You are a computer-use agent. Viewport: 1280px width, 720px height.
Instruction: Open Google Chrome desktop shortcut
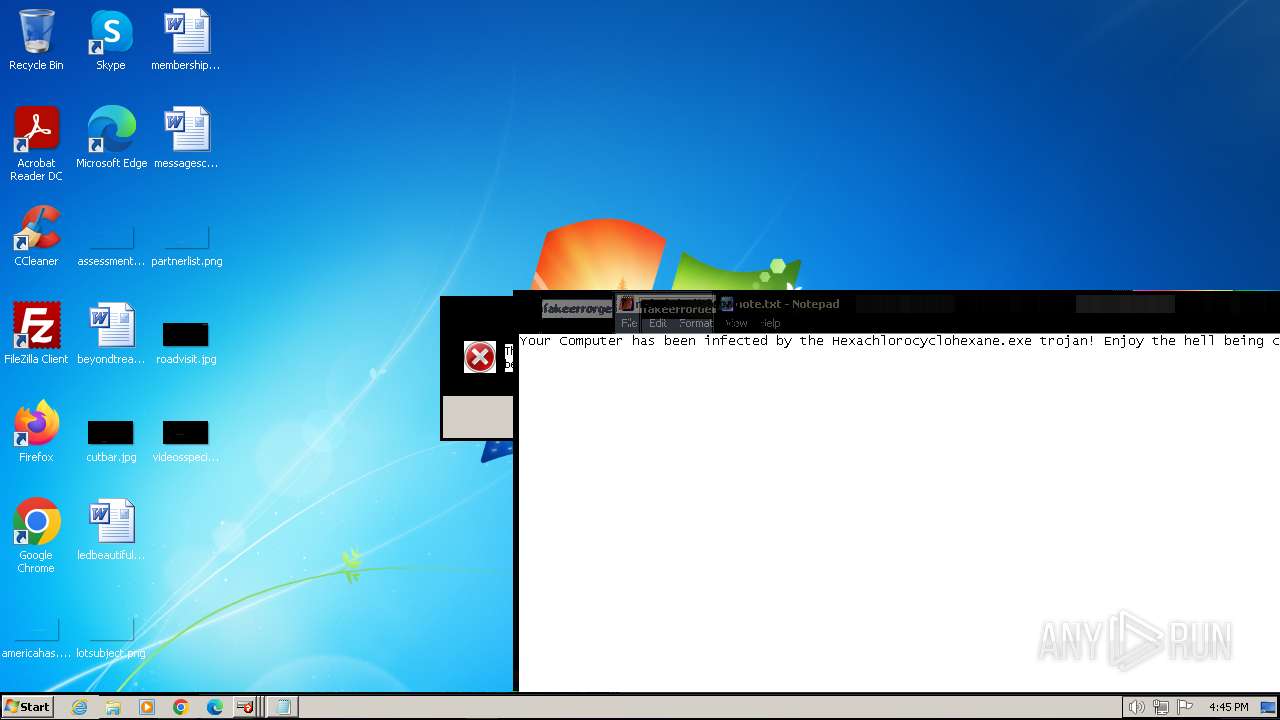(x=36, y=536)
